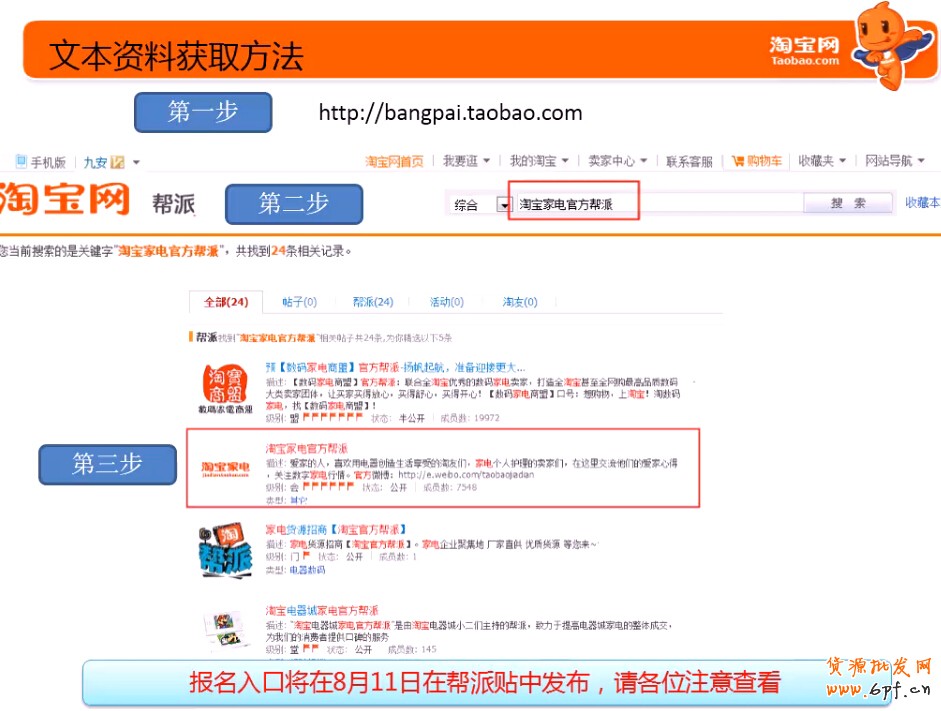The width and height of the screenshot is (941, 711).
Task: Click the 淘宝家电 group logo thumbnail
Action: [x=226, y=468]
